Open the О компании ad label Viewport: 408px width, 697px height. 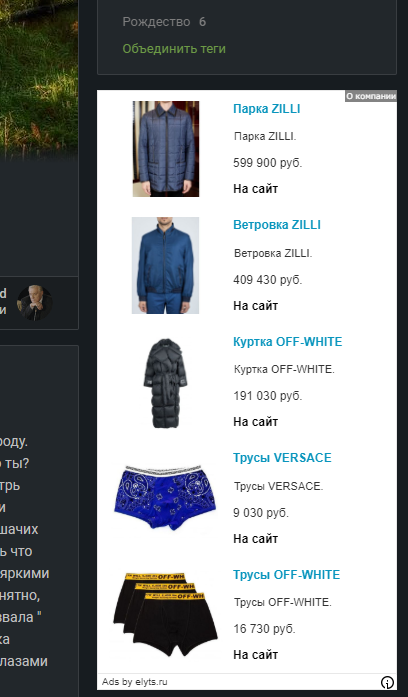click(x=371, y=96)
